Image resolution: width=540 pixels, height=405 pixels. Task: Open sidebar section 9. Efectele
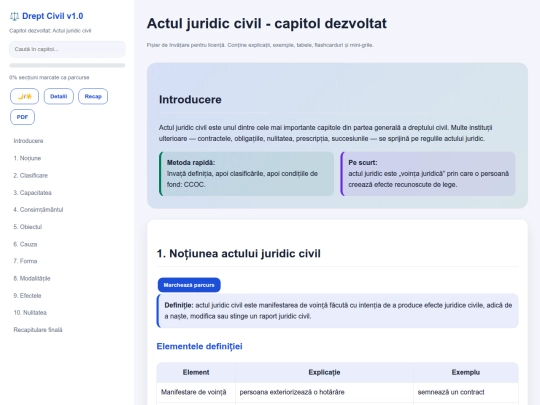27,295
